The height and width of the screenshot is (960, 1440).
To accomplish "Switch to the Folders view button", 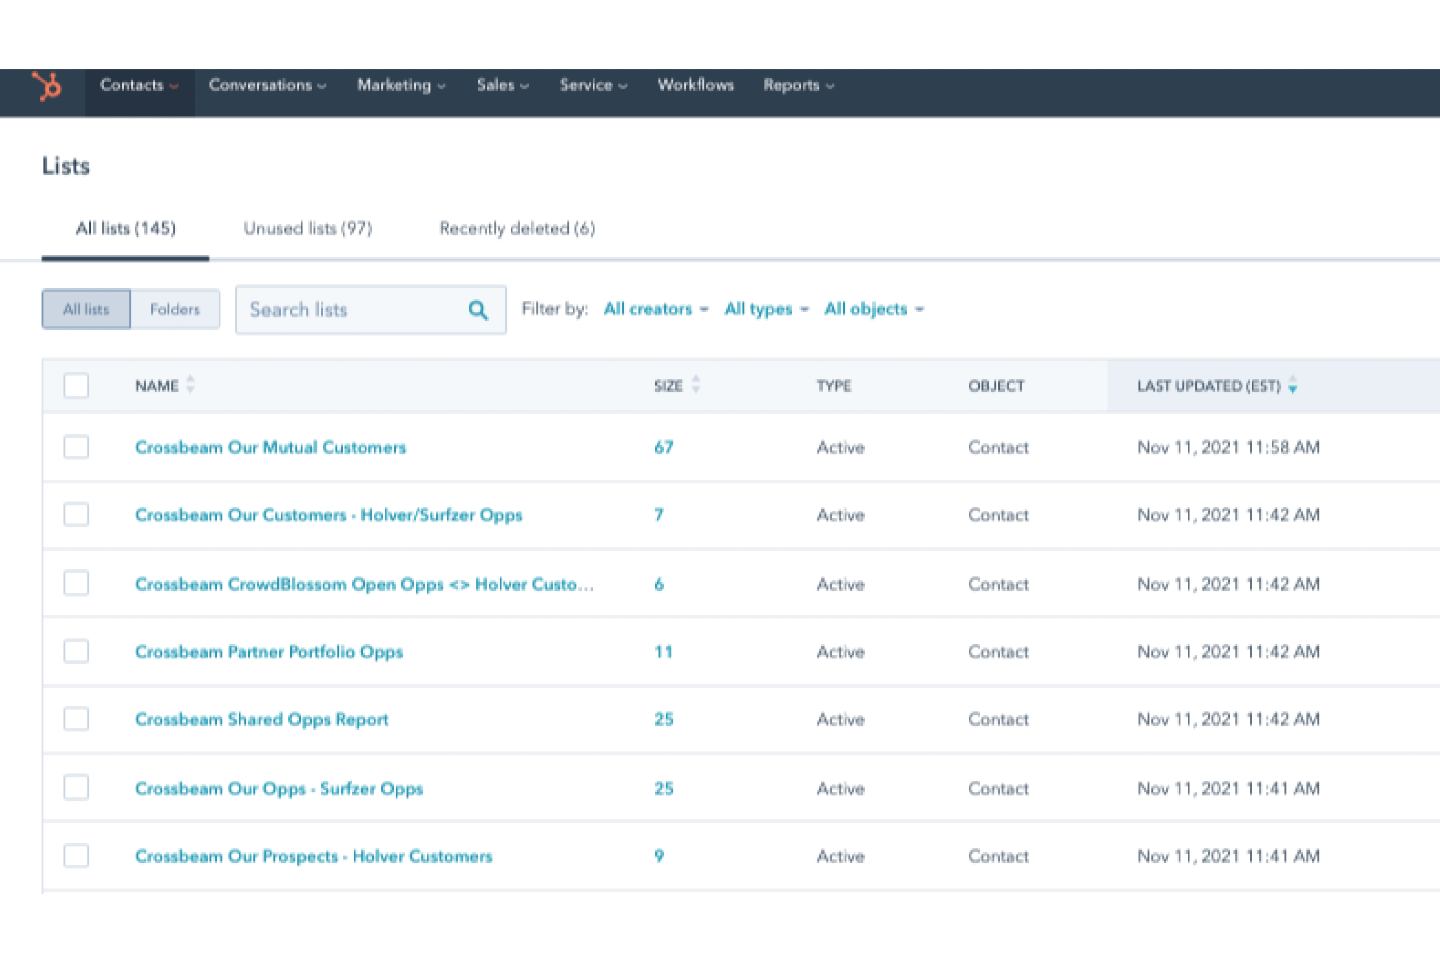I will click(x=175, y=309).
